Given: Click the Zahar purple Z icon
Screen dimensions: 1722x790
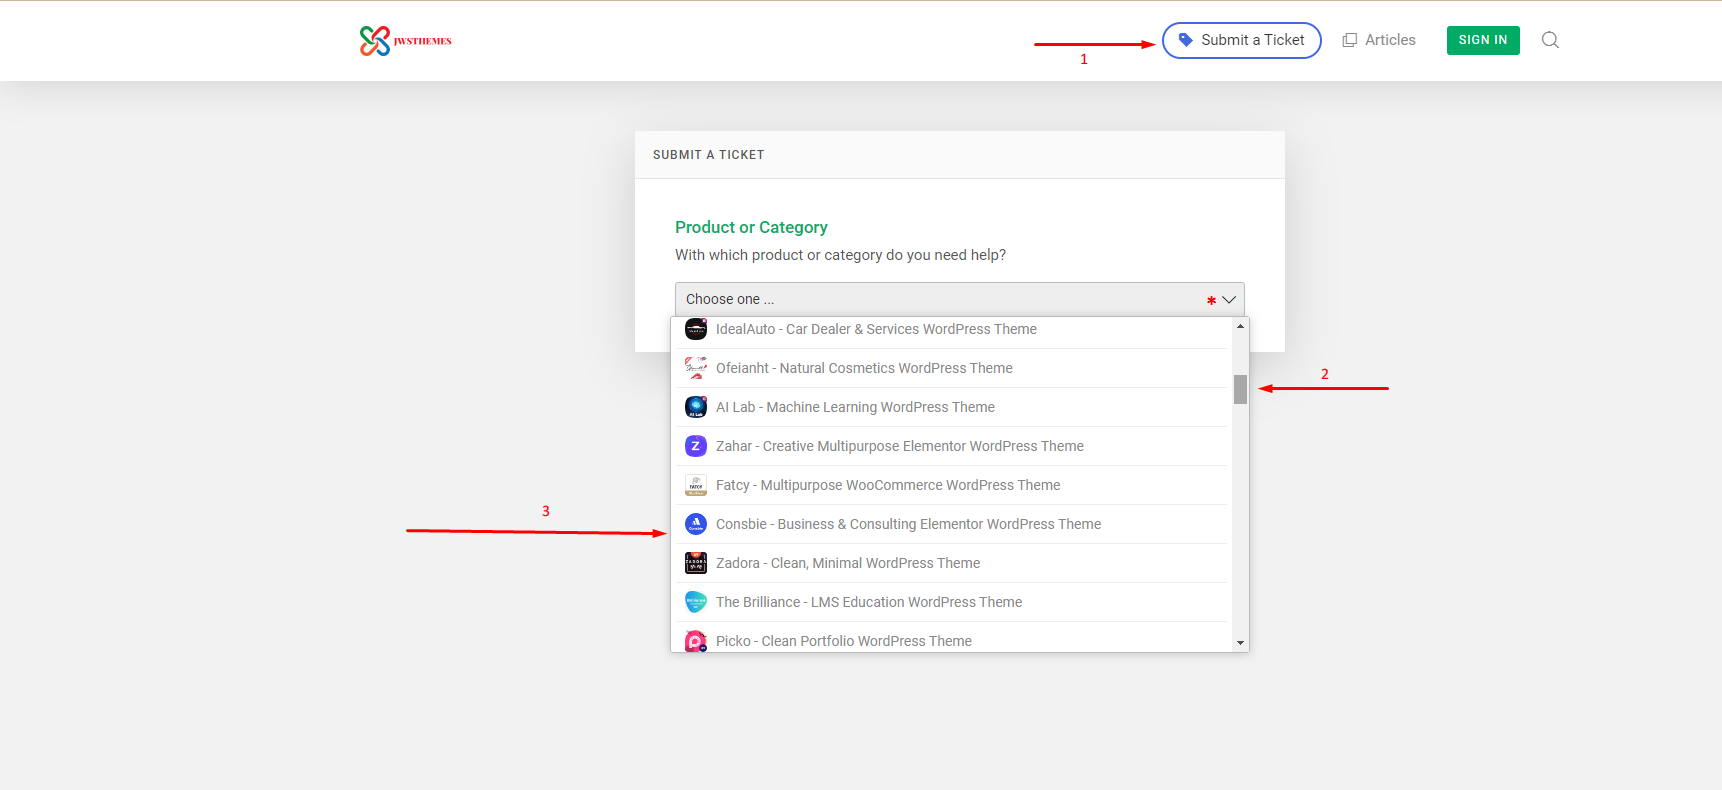Looking at the screenshot, I should (696, 446).
